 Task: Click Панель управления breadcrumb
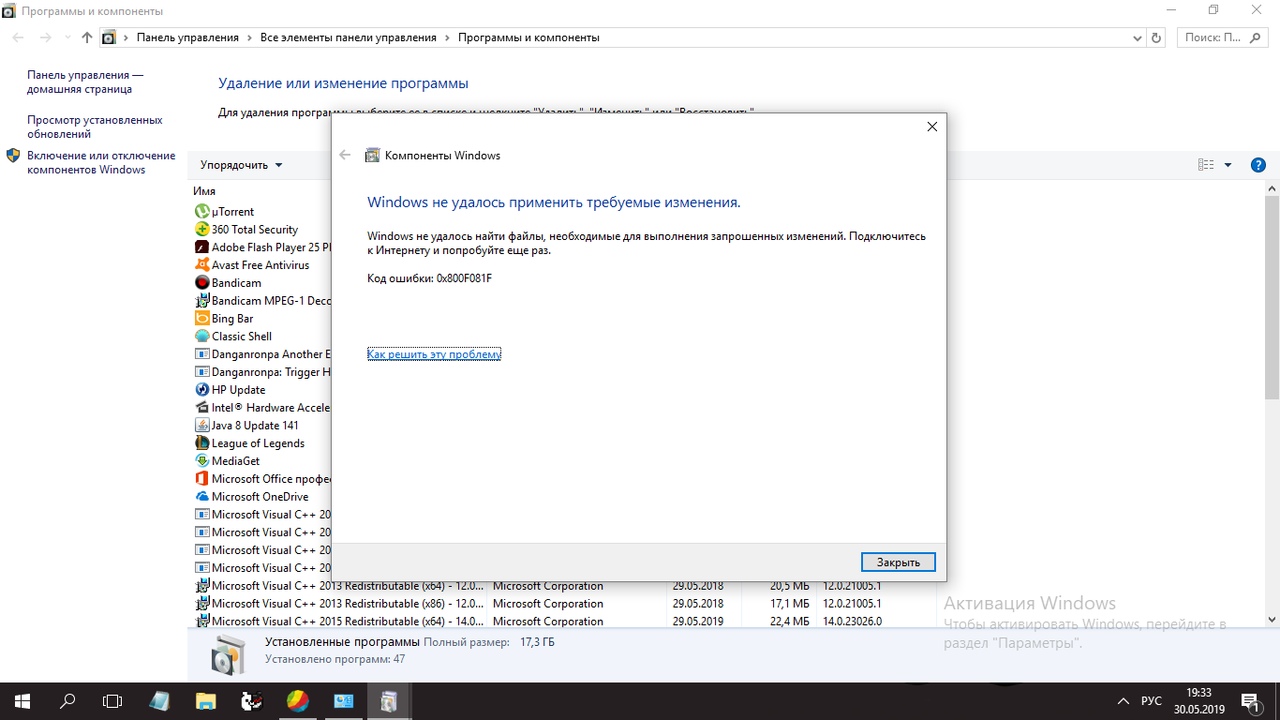pos(188,38)
